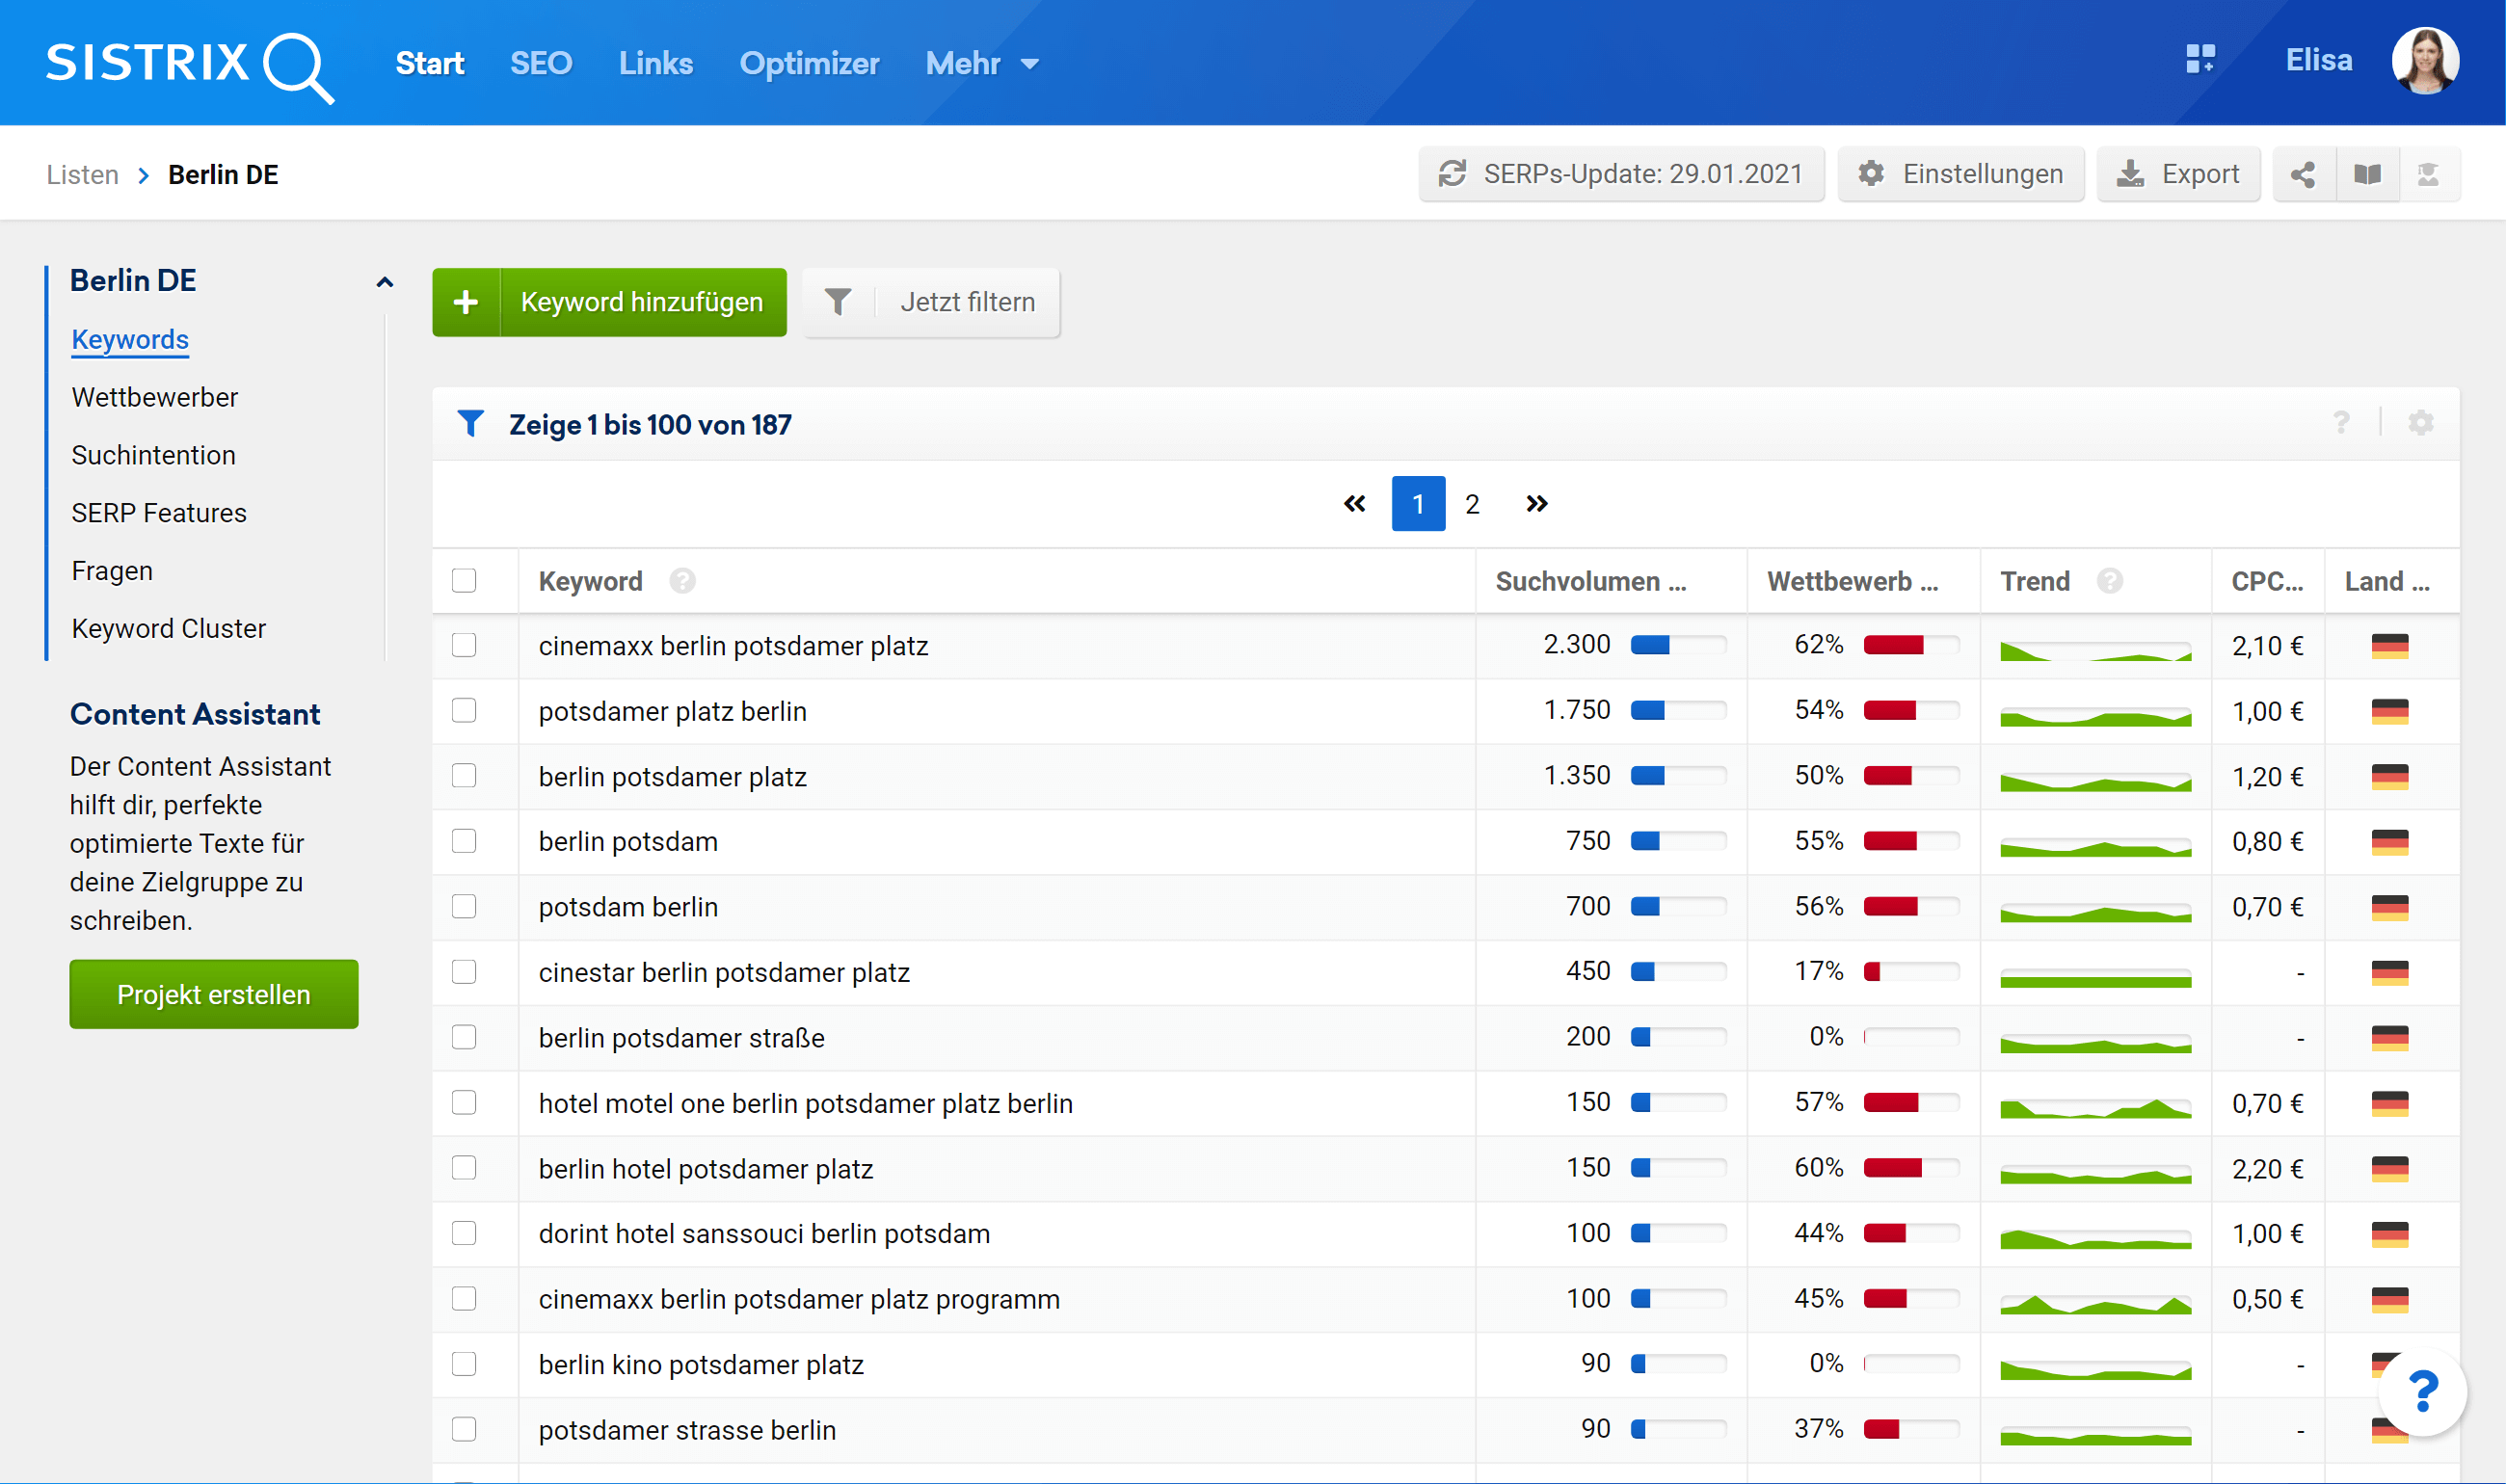Open the handbook book icon

click(x=2367, y=175)
